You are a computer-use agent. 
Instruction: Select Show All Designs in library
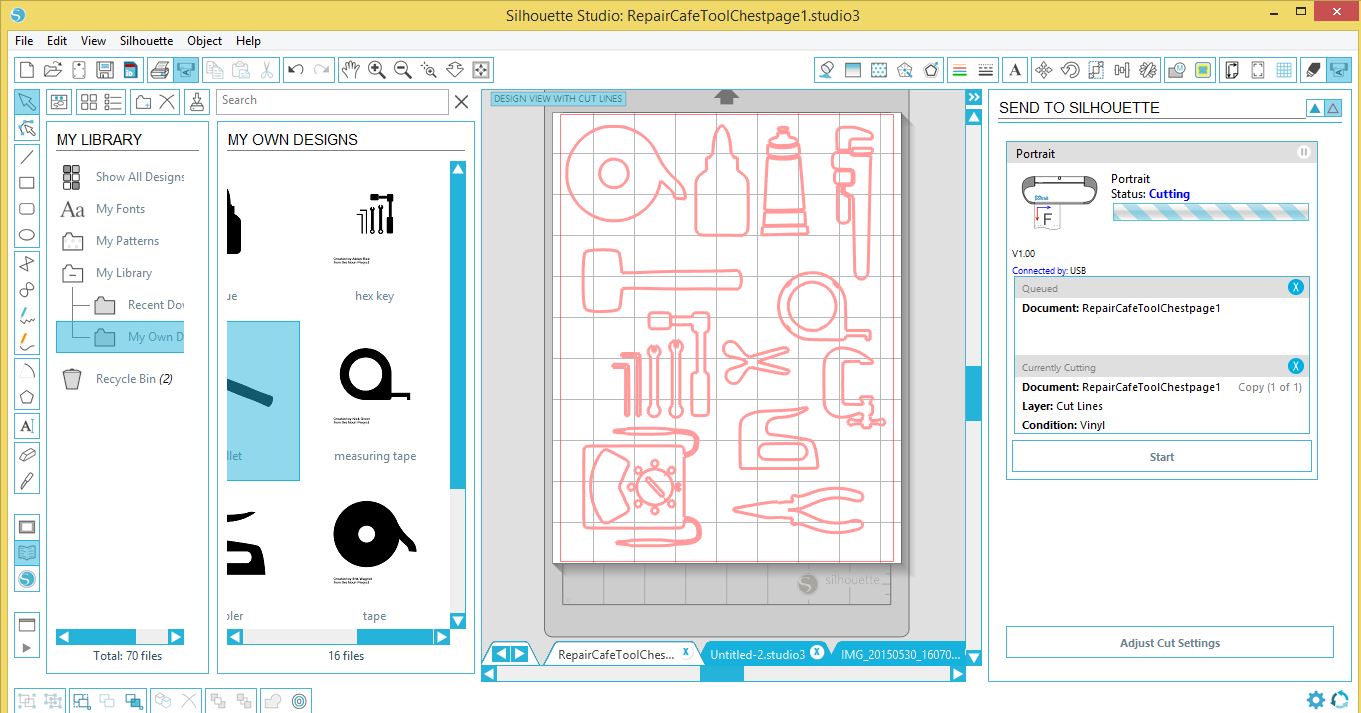point(123,177)
